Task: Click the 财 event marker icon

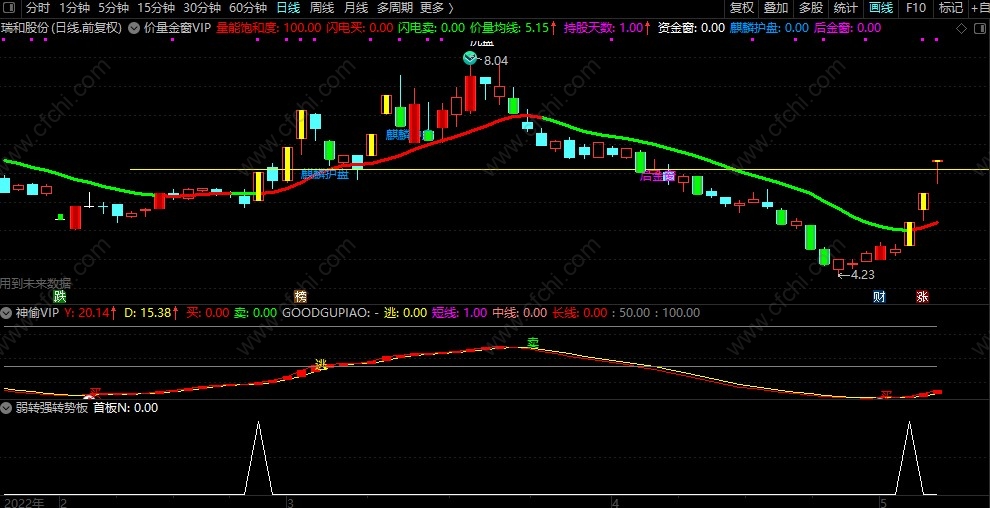Action: point(879,297)
